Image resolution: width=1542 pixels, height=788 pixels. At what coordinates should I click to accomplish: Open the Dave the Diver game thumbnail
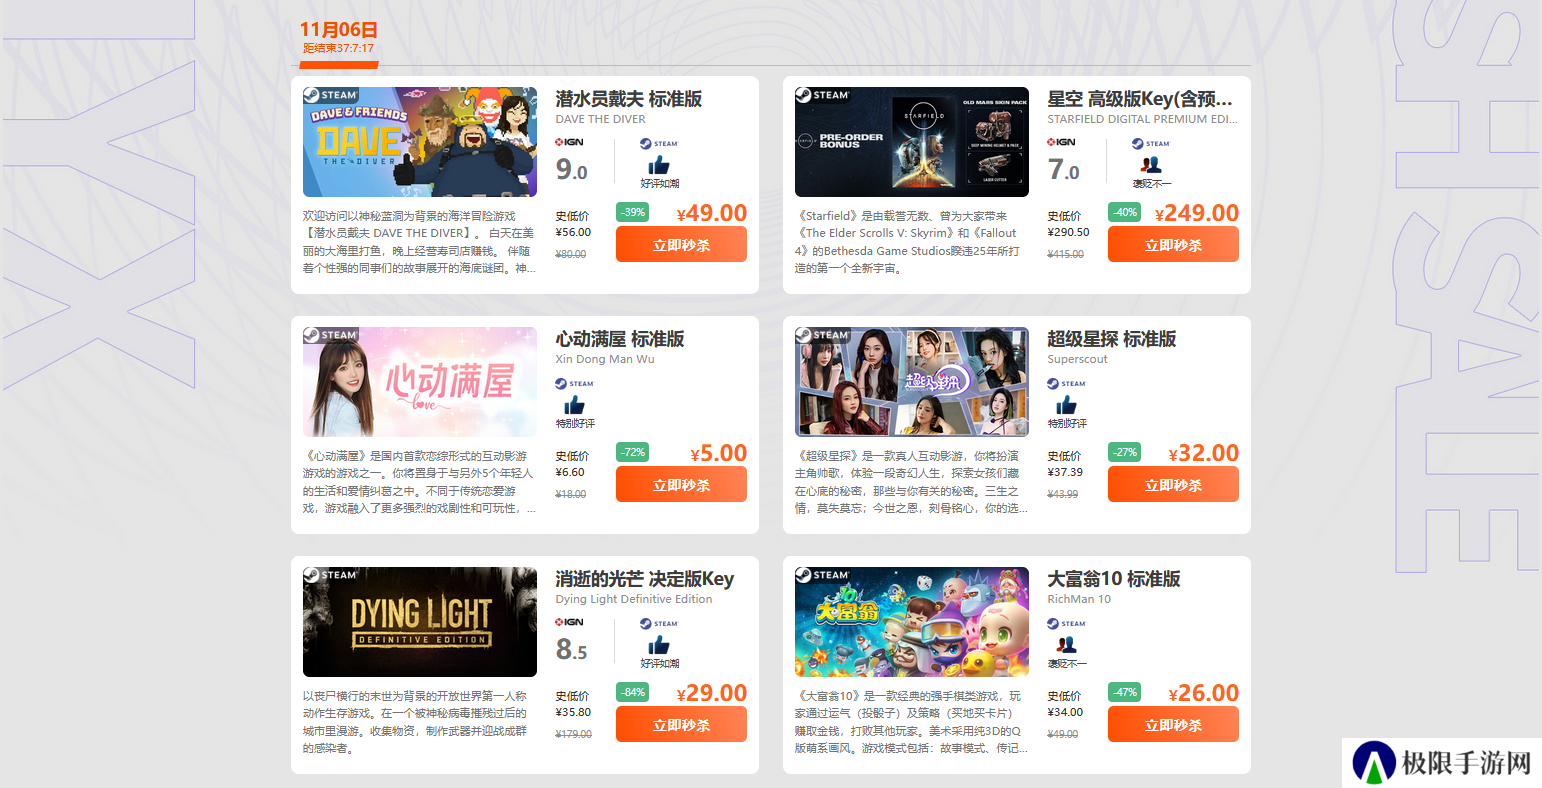(420, 142)
